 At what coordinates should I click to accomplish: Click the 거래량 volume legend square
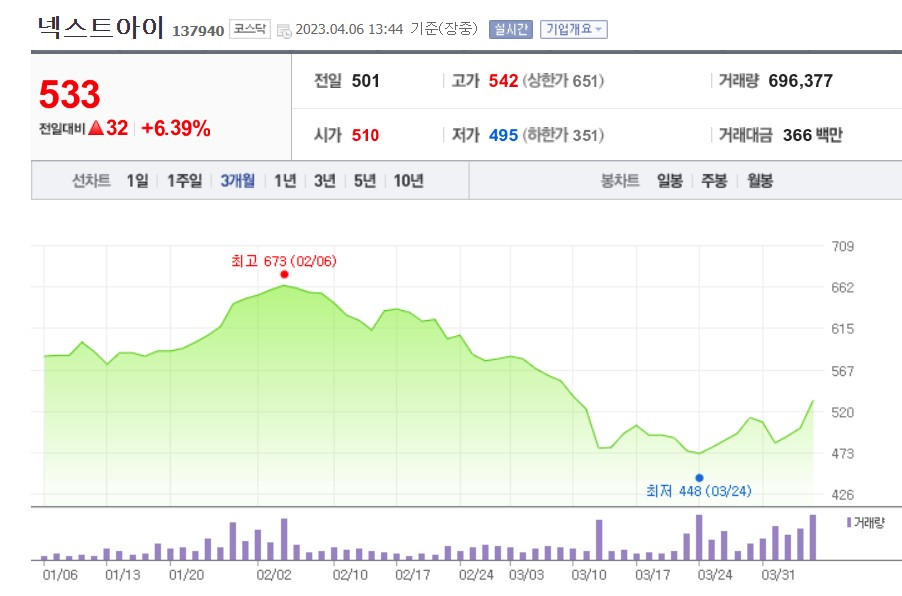(x=849, y=521)
